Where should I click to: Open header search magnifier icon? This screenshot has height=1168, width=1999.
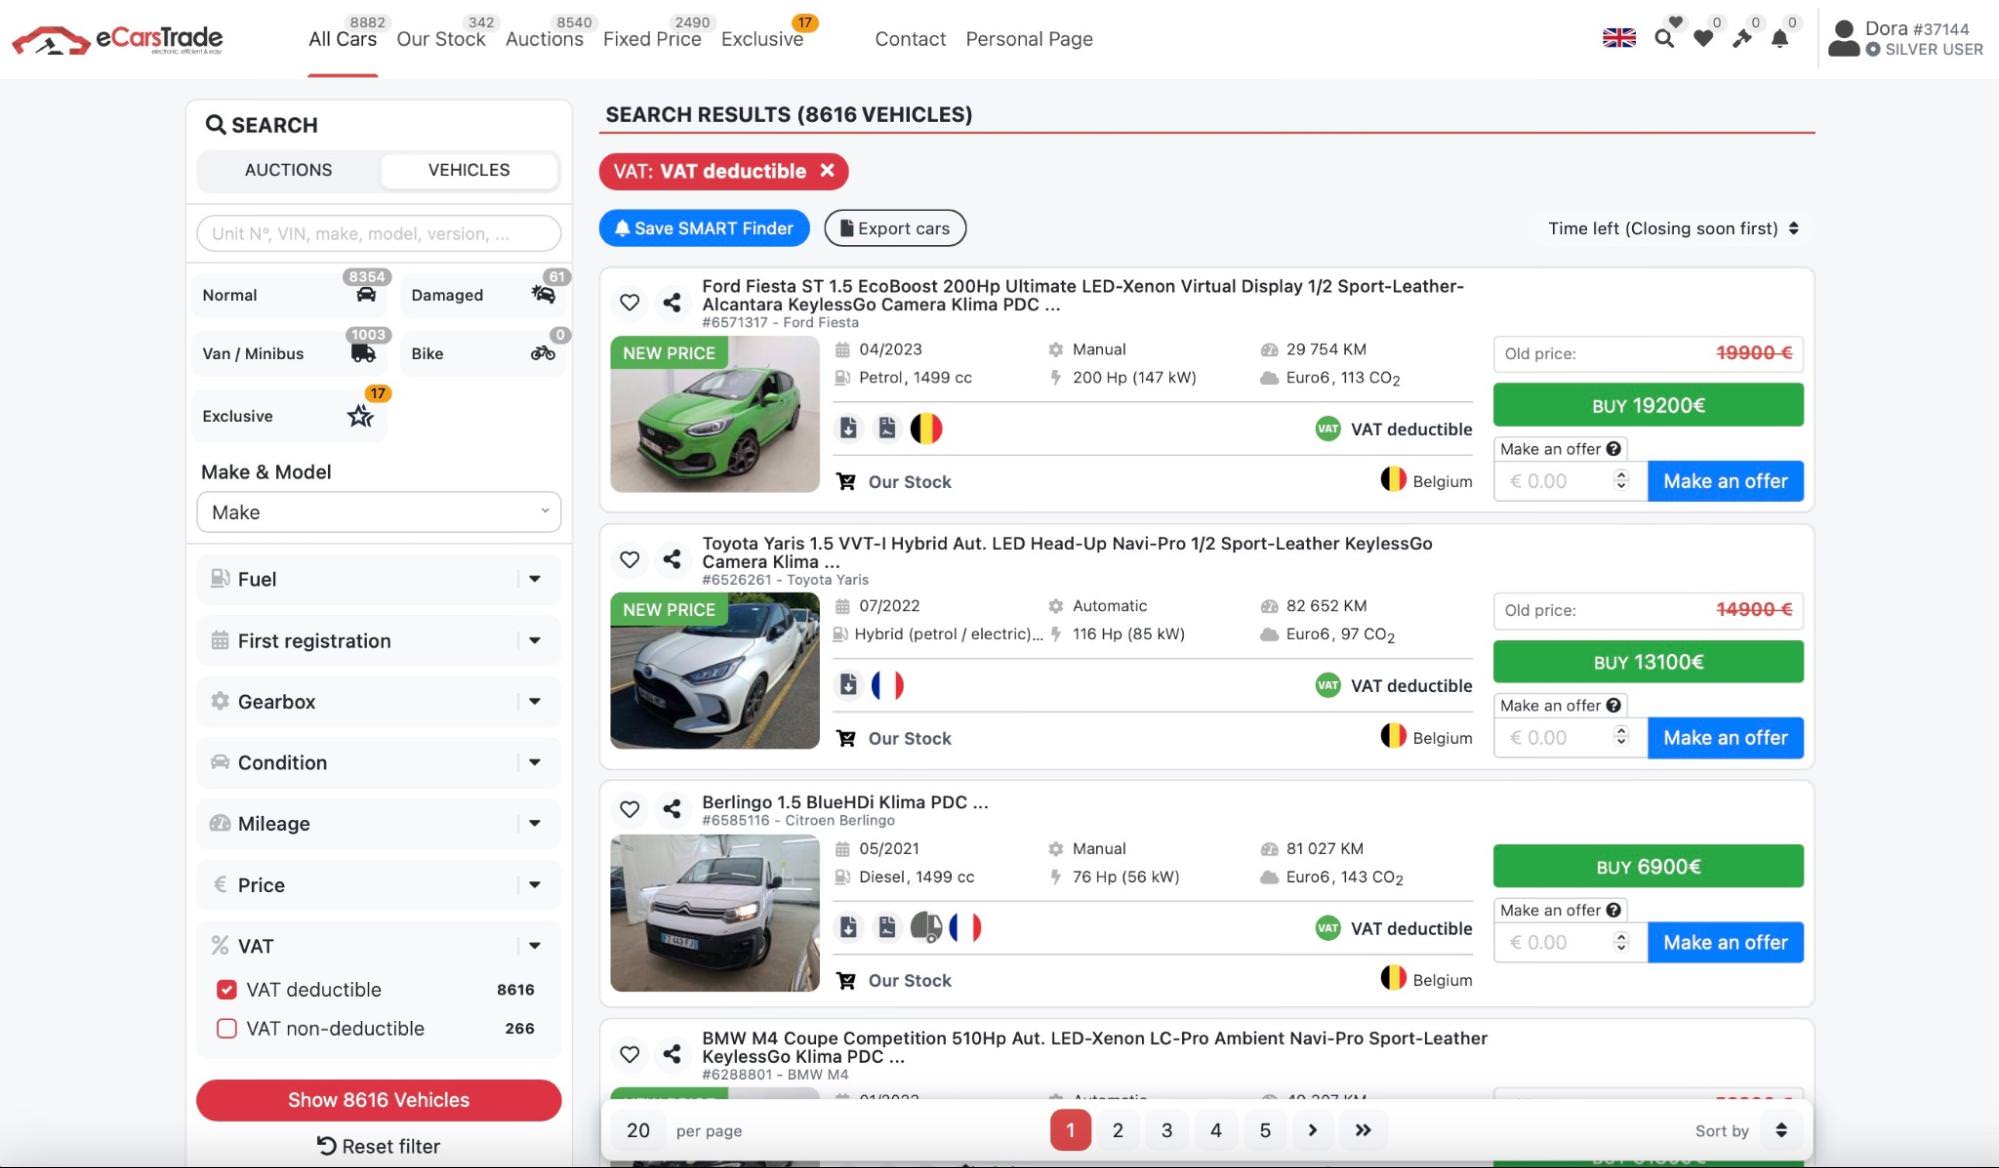pos(1664,39)
